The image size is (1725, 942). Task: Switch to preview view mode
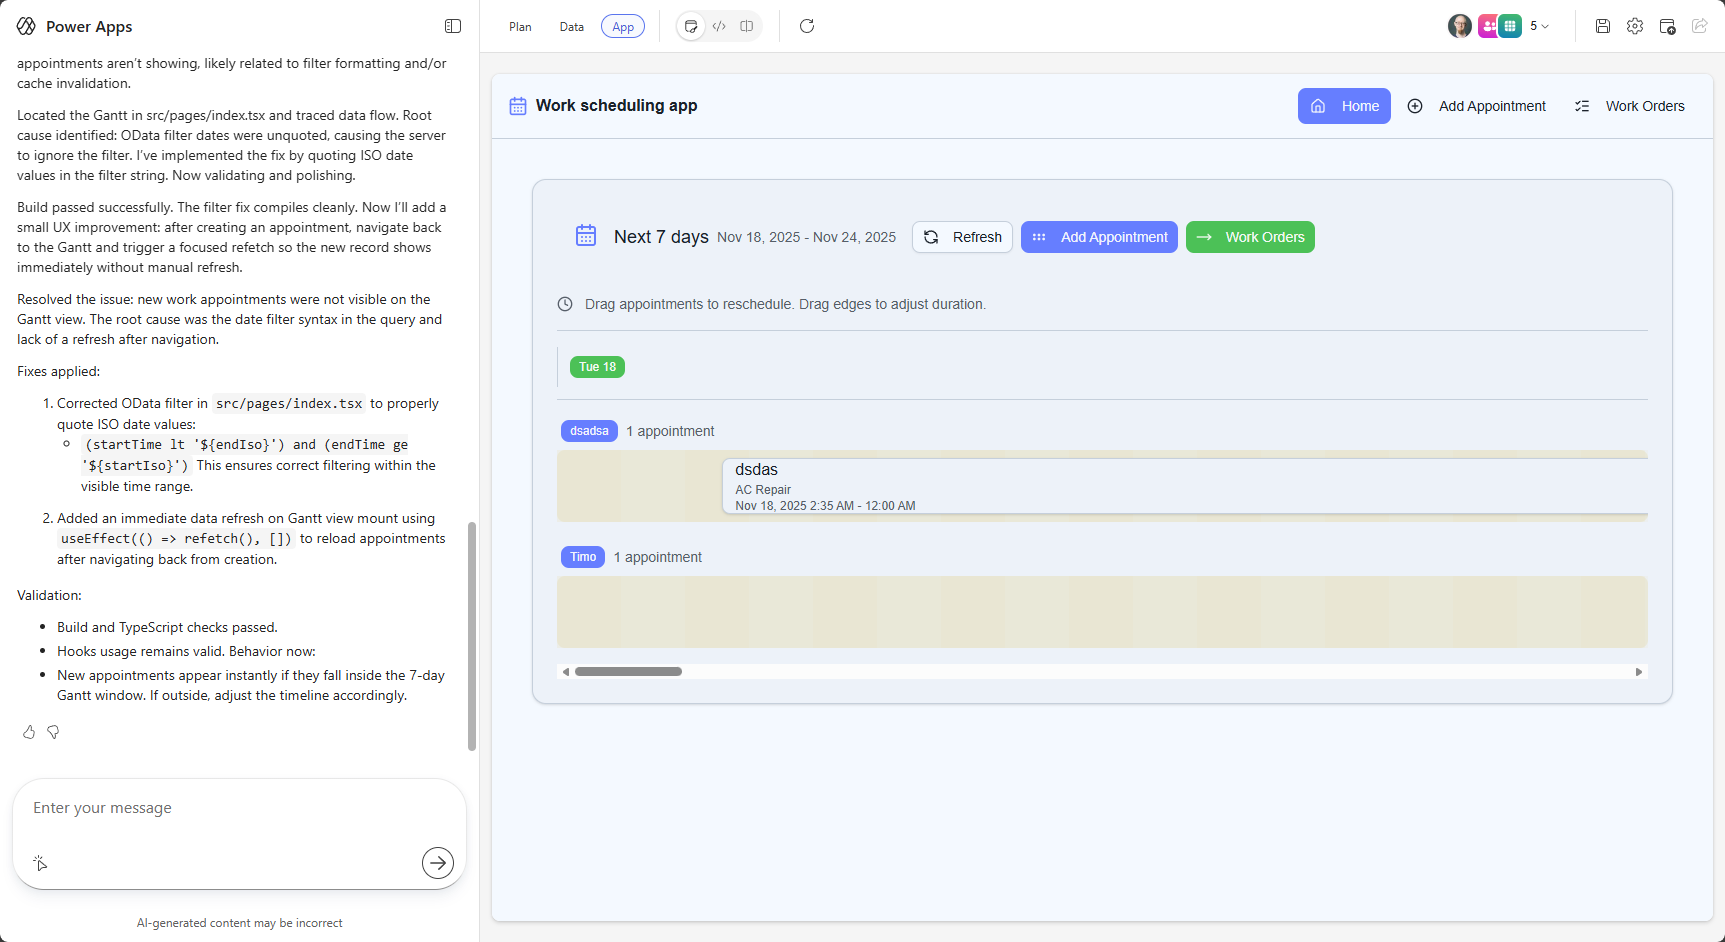coord(691,26)
